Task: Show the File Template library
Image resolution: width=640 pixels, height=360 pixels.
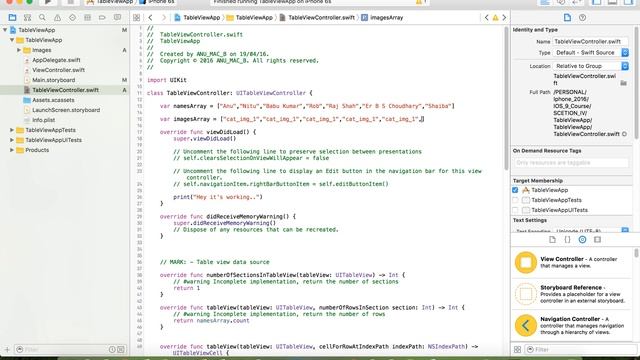Action: point(552,240)
